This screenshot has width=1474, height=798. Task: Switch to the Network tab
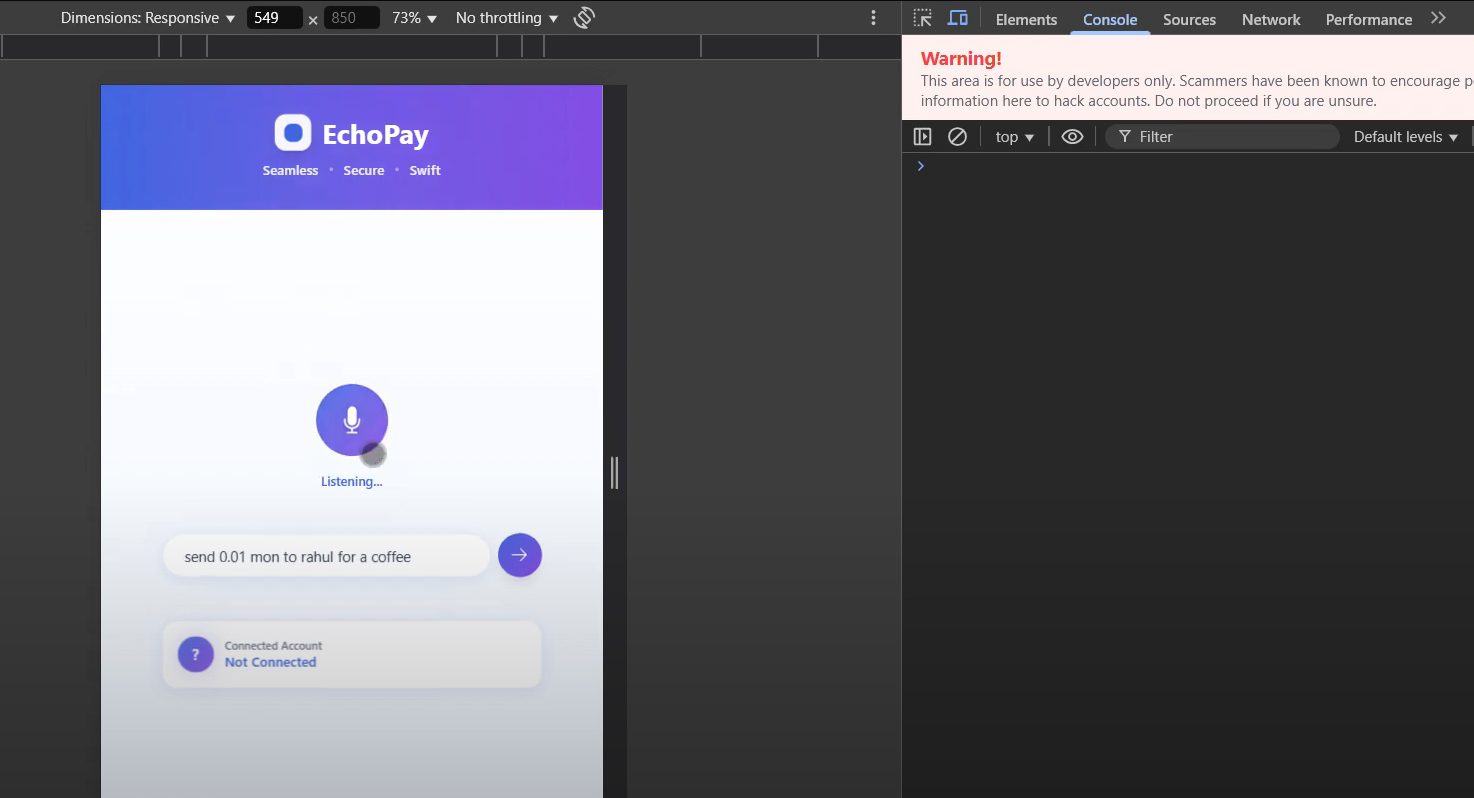(1270, 19)
